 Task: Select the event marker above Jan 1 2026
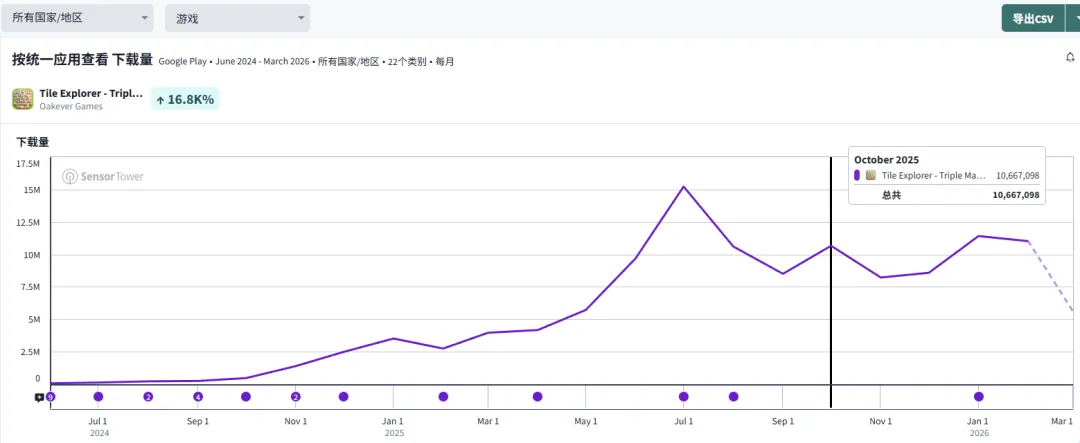[x=979, y=397]
